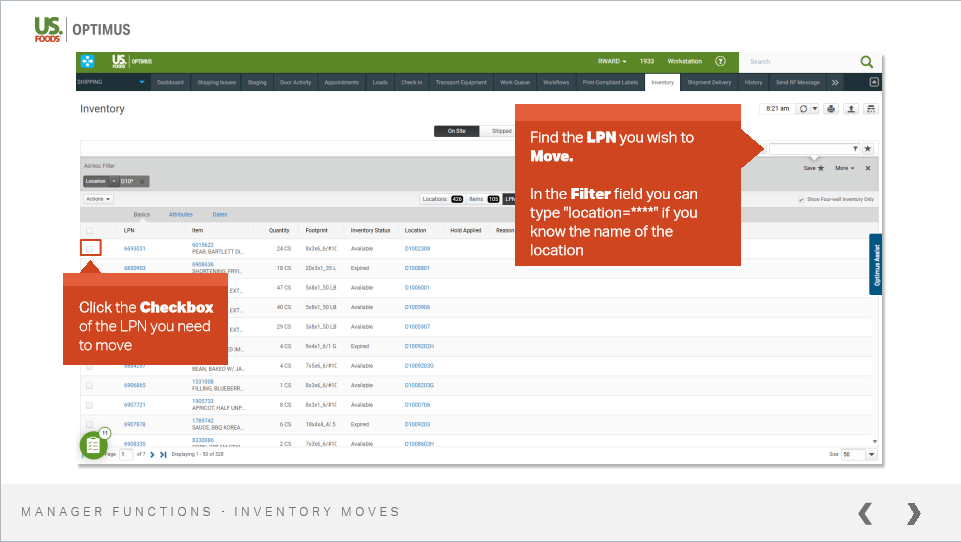This screenshot has height=542, width=961.
Task: Open location link D1000706
Action: click(417, 405)
